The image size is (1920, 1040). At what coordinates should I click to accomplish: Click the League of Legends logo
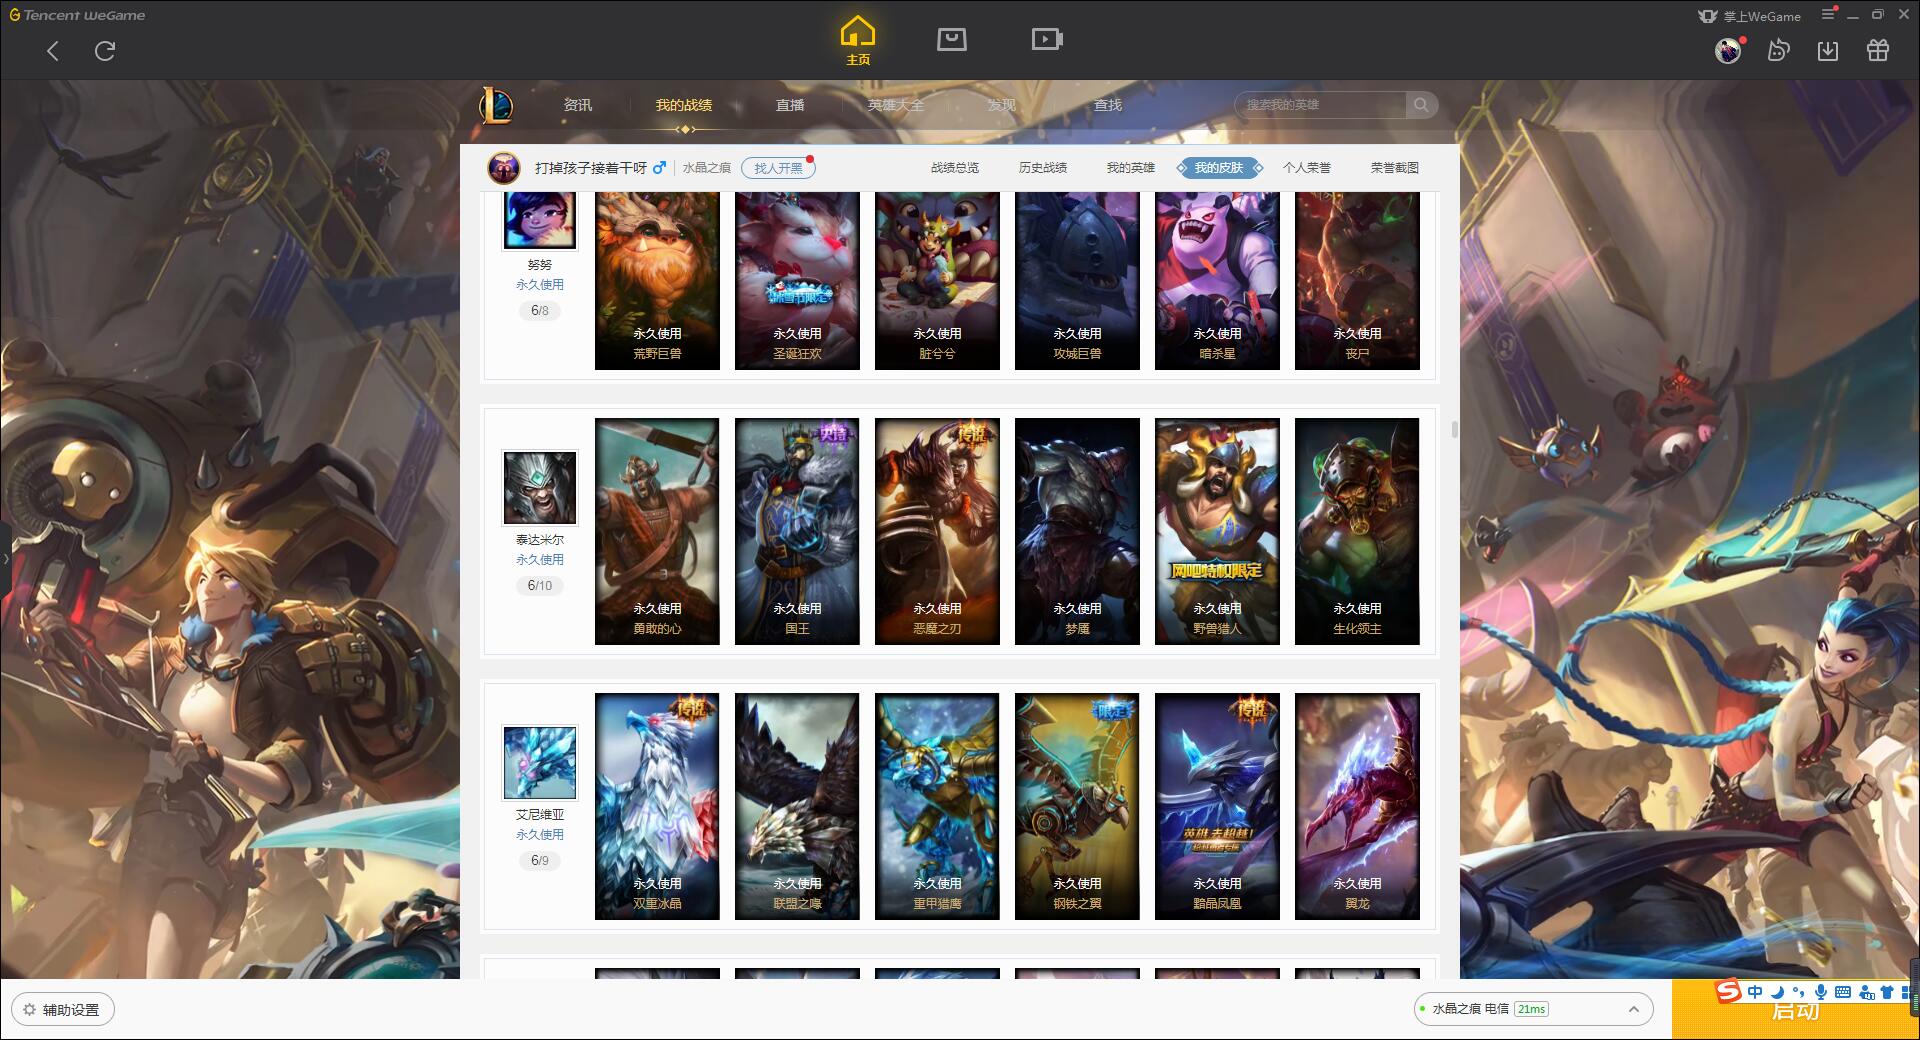[x=497, y=105]
